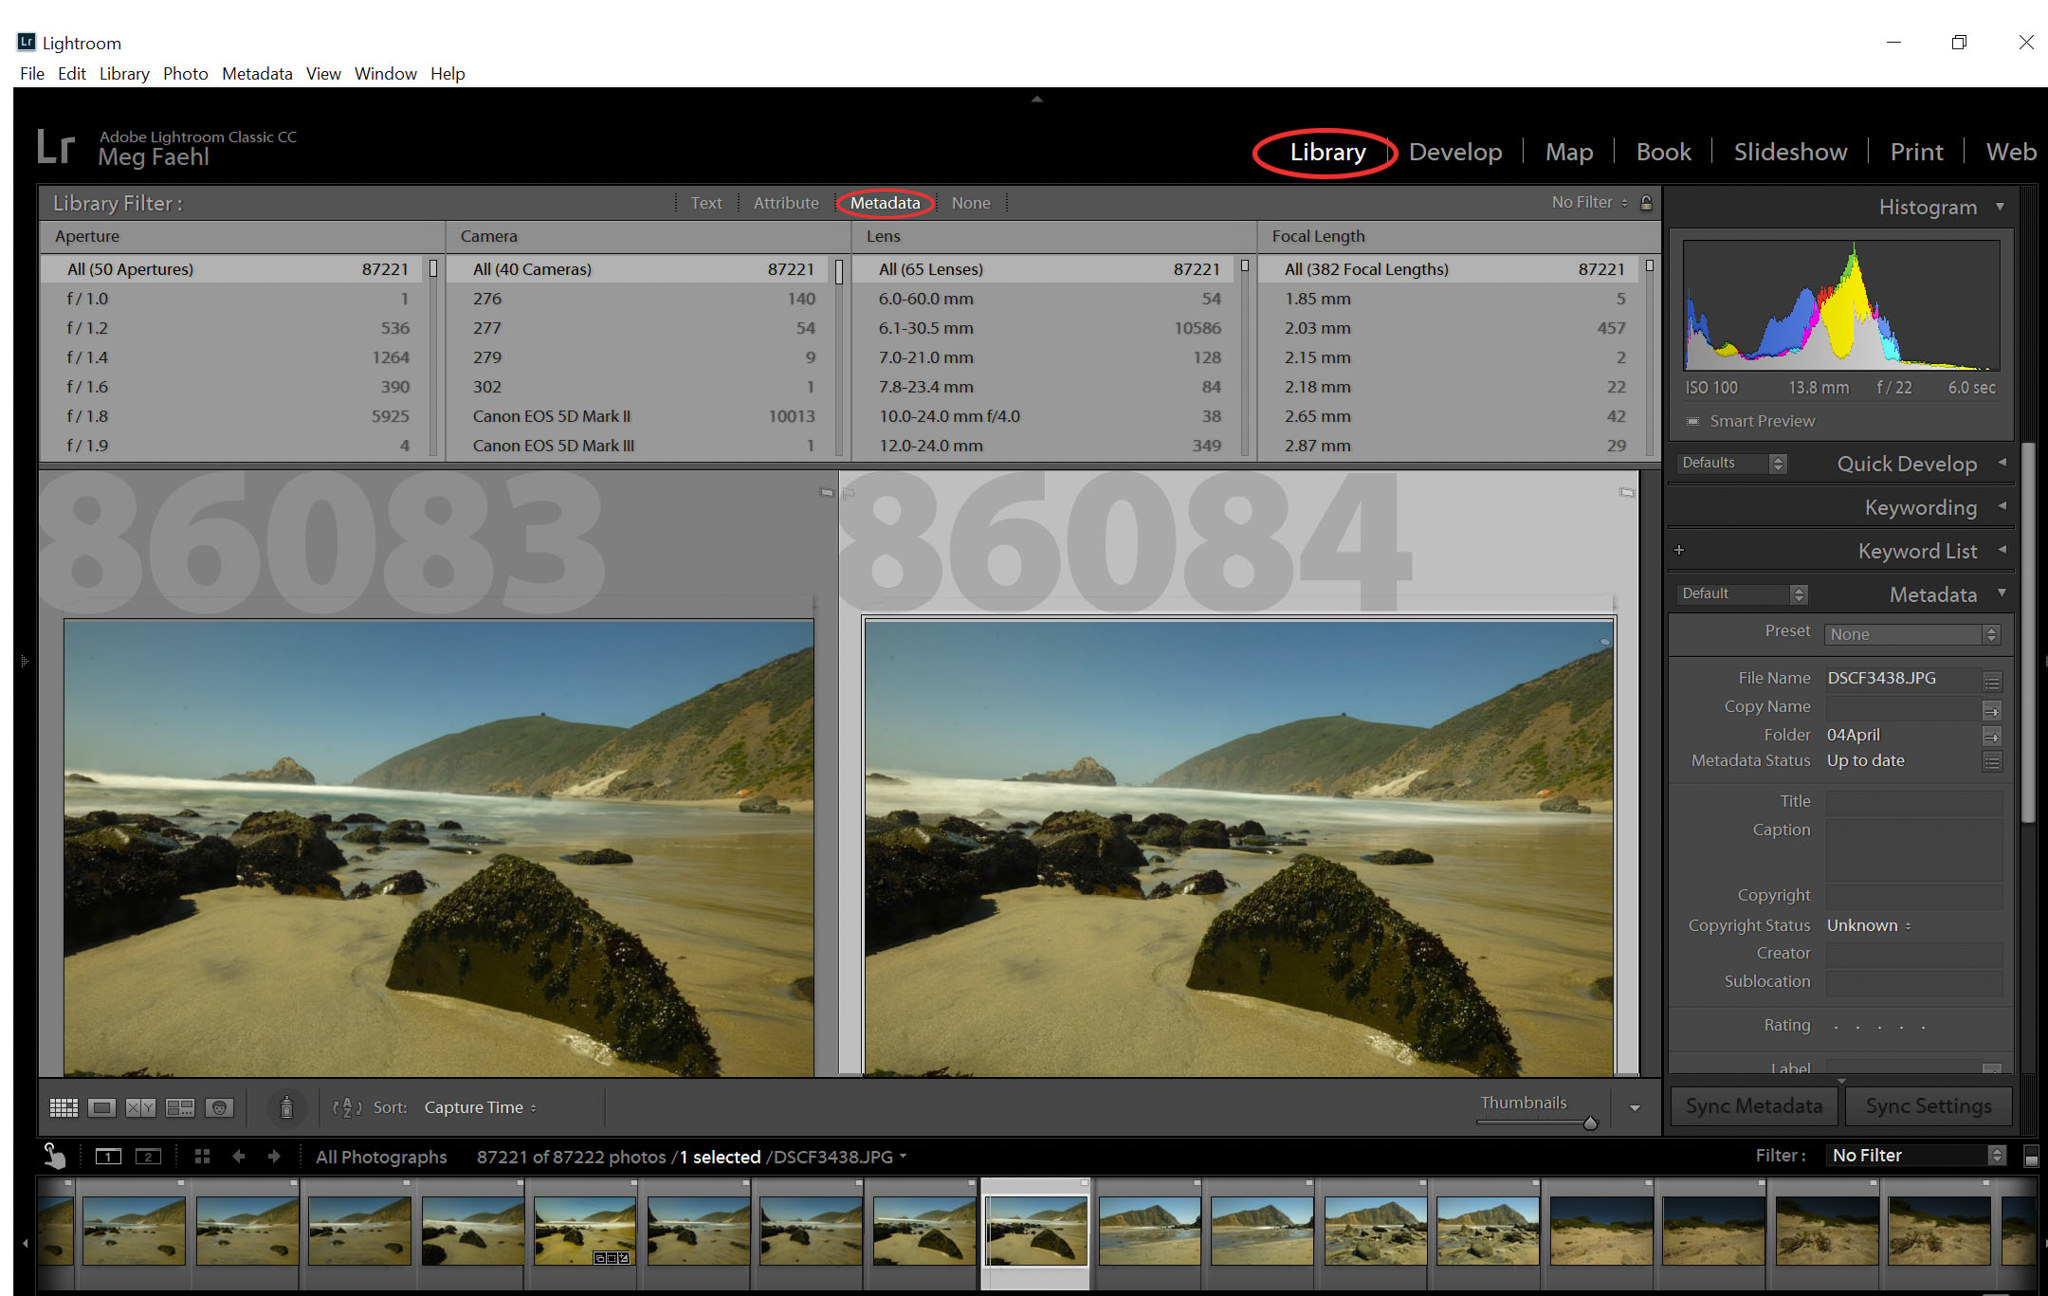The height and width of the screenshot is (1296, 2048).
Task: Open the Defaults saved preset dropdown
Action: tap(1732, 463)
